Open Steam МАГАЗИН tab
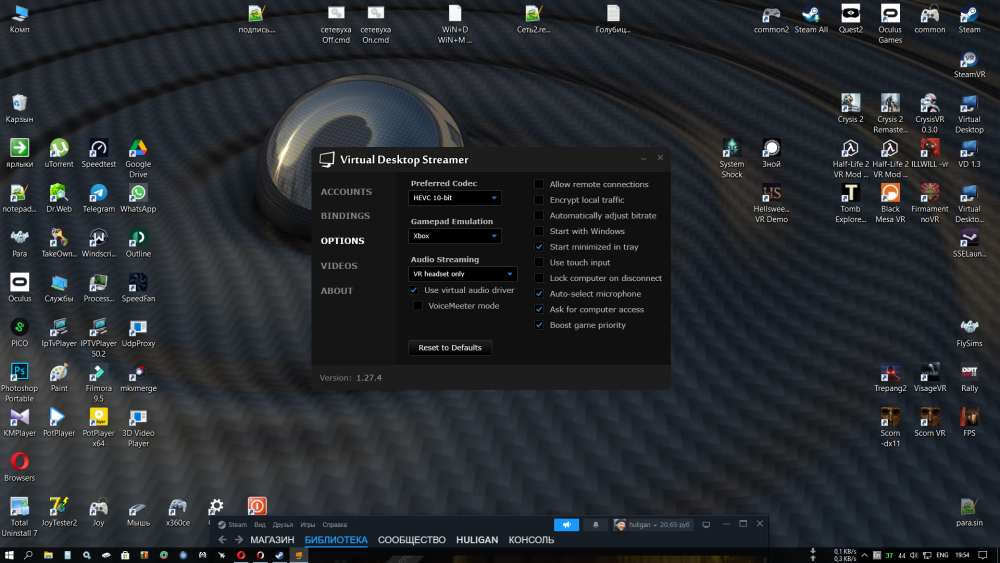 272,540
